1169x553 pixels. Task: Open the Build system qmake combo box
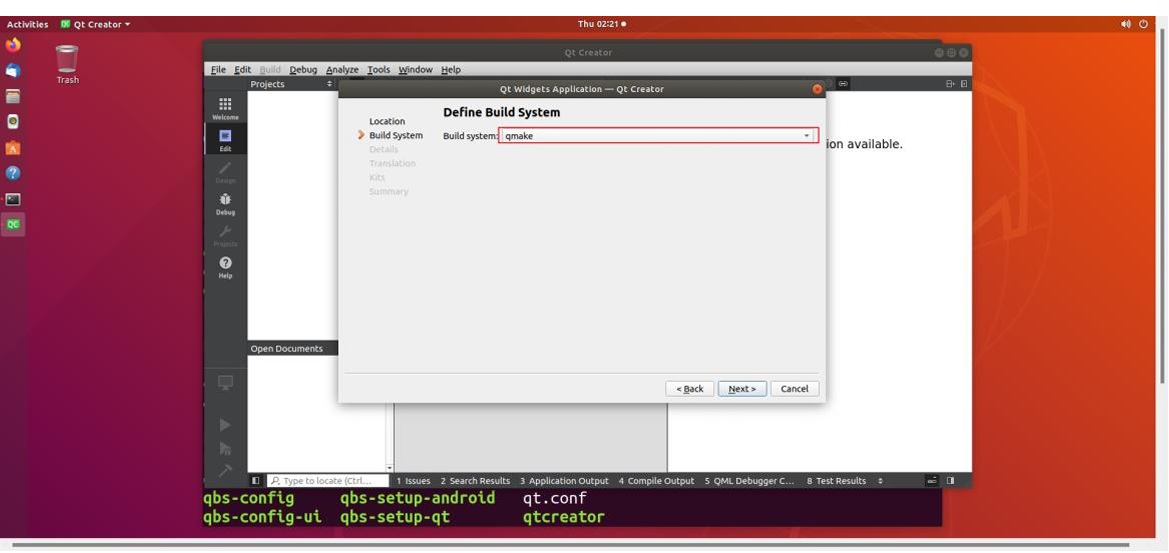[x=659, y=136]
